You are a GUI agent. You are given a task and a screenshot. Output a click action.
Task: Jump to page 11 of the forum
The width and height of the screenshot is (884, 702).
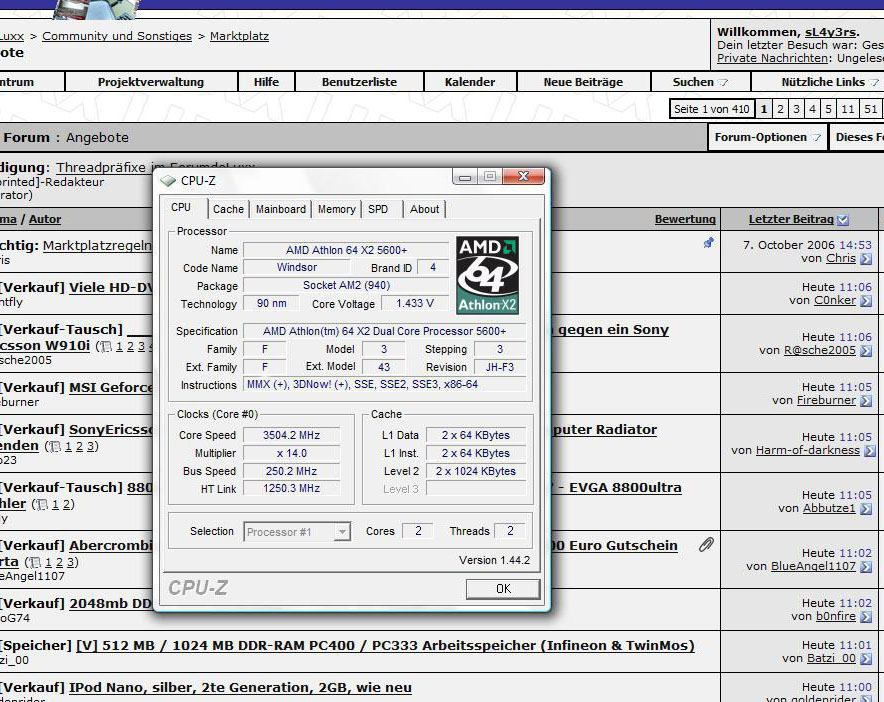point(847,109)
